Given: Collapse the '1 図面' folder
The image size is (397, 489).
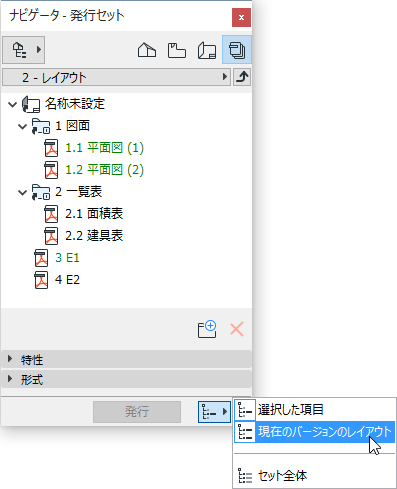Looking at the screenshot, I should pos(22,126).
